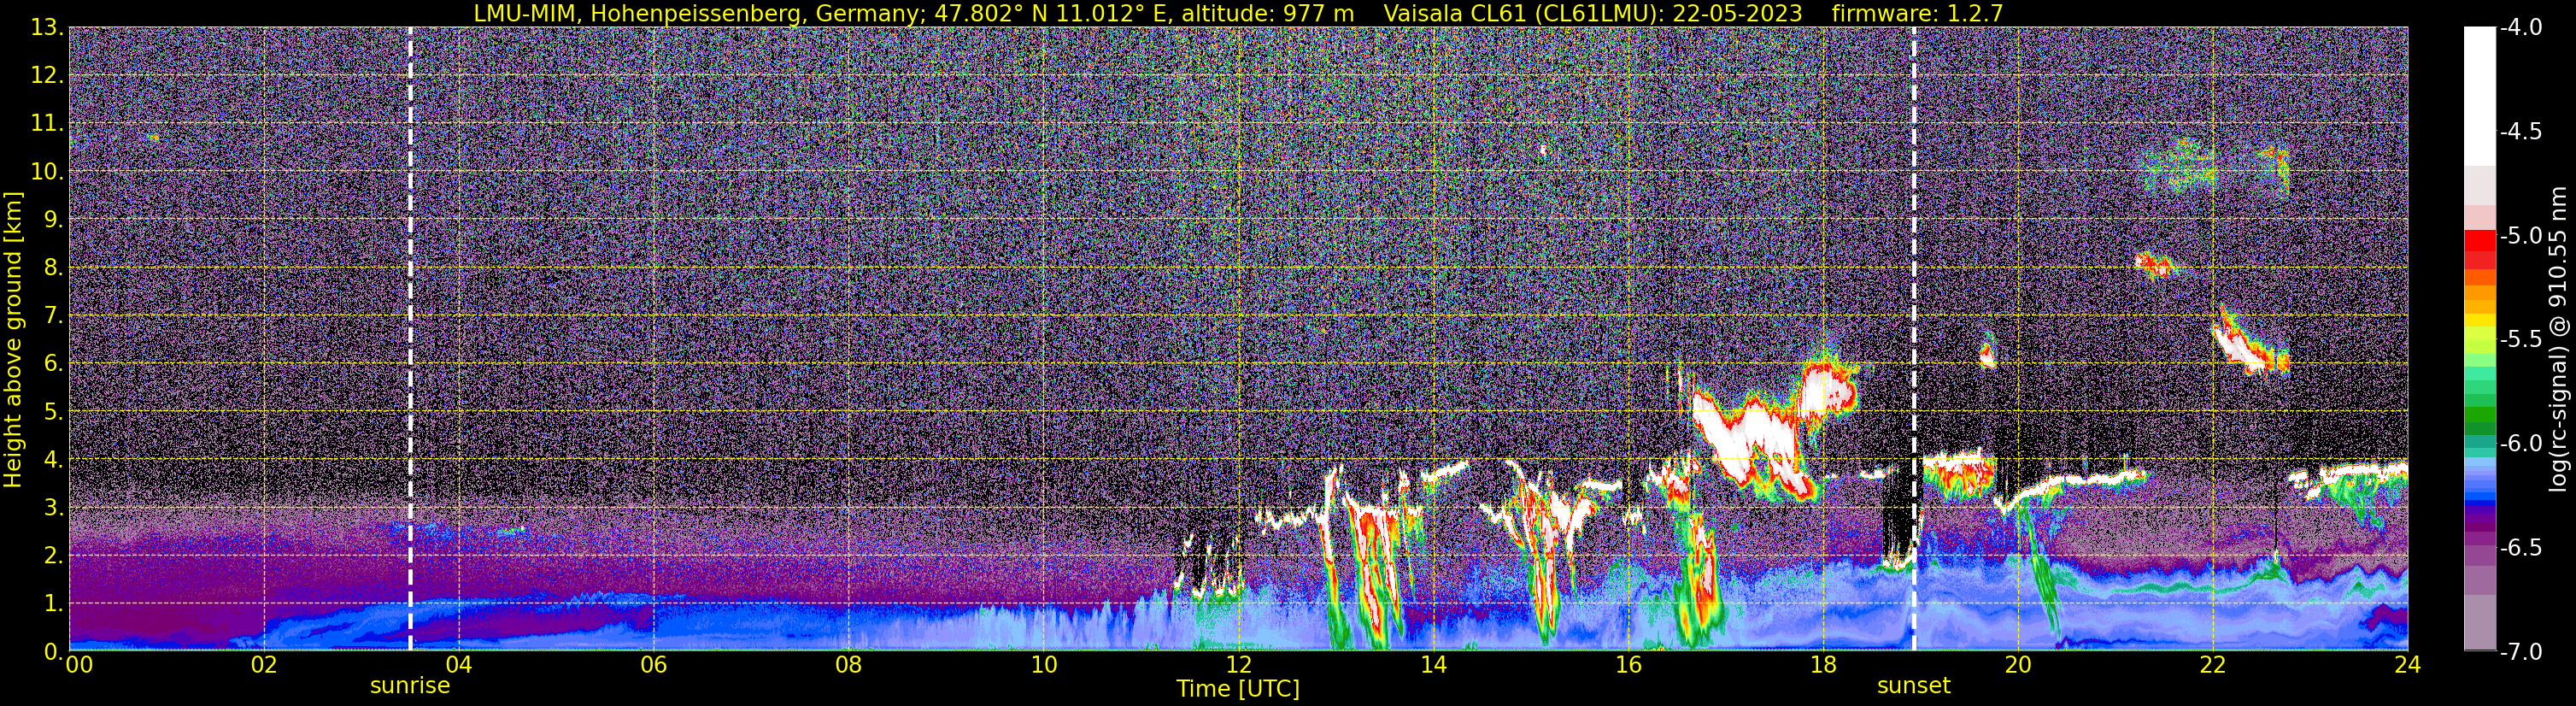Viewport: 2576px width, 706px height.
Task: Click the '6.' tick on the height axis
Action: (x=53, y=364)
